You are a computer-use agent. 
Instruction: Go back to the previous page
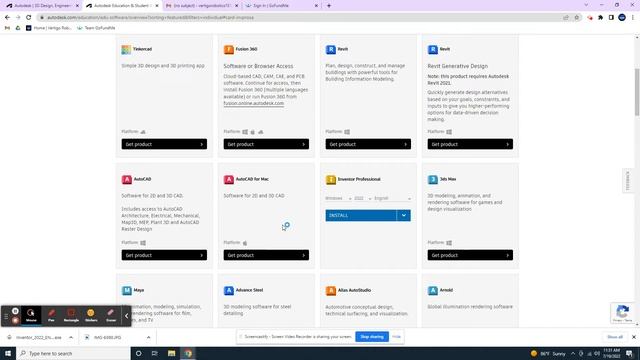7,18
